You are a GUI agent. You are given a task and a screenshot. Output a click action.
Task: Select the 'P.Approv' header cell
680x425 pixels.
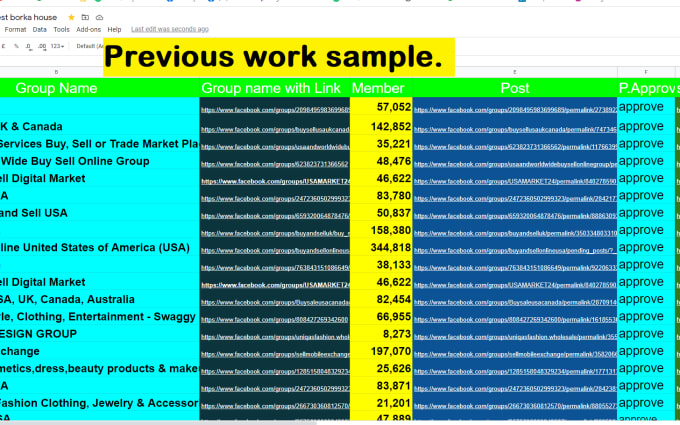click(646, 88)
